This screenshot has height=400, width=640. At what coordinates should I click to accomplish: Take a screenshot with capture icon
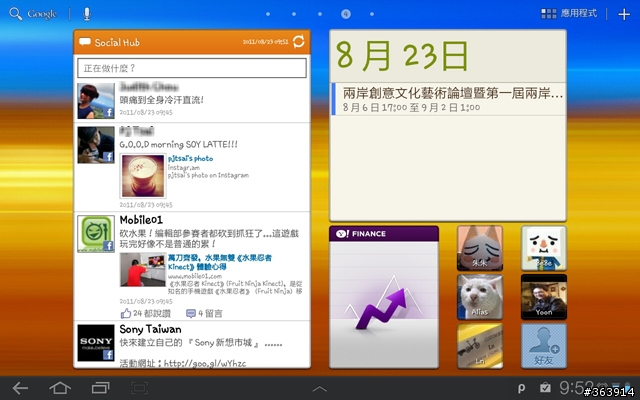[139, 388]
